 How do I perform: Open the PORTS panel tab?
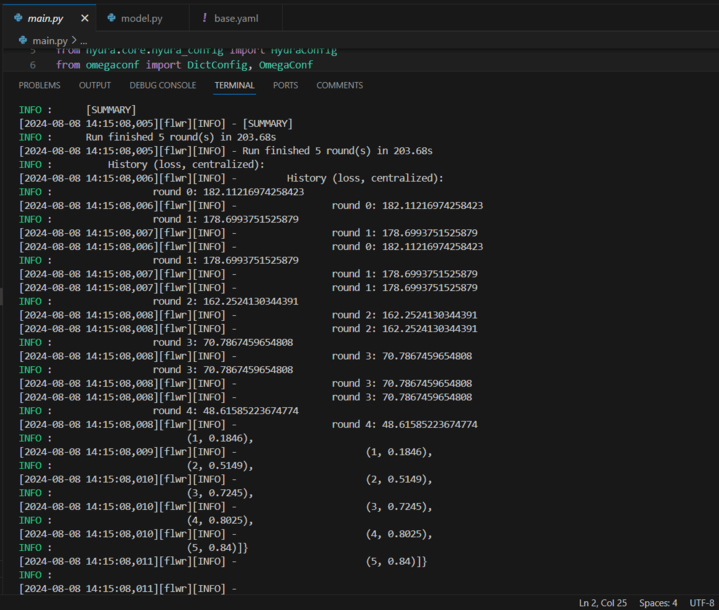click(x=285, y=86)
